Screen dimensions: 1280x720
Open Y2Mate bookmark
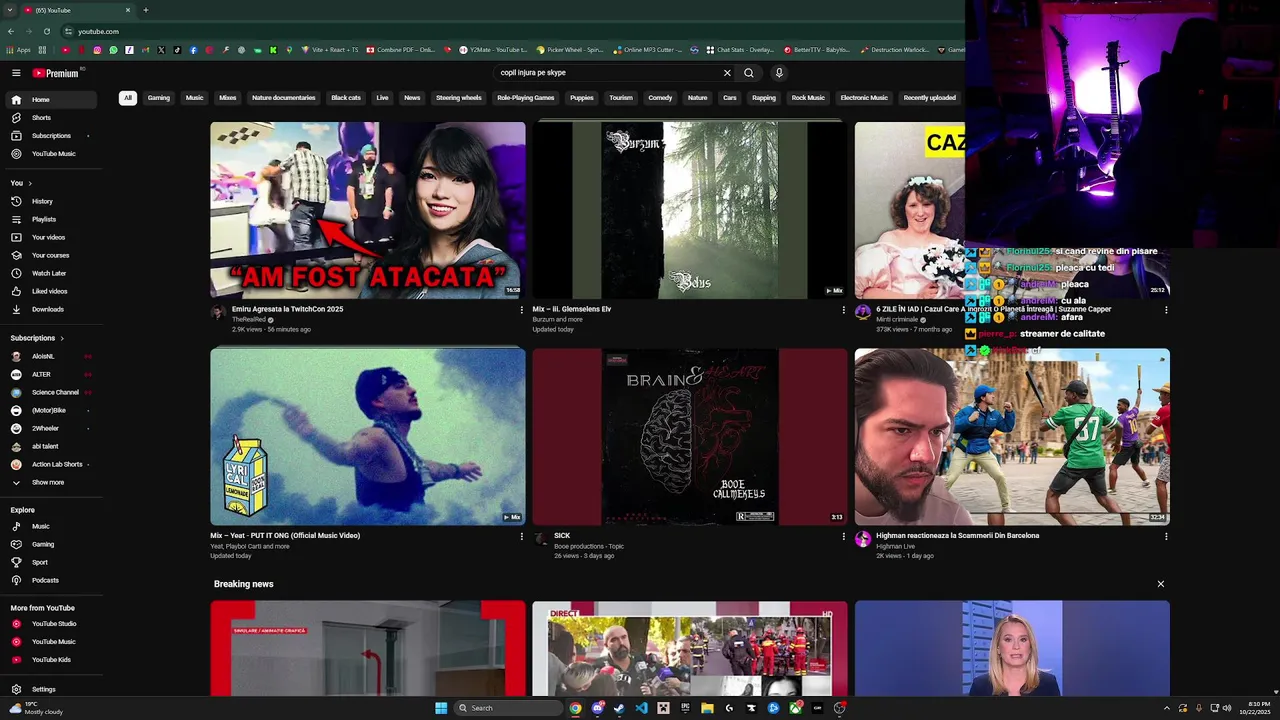pyautogui.click(x=492, y=50)
